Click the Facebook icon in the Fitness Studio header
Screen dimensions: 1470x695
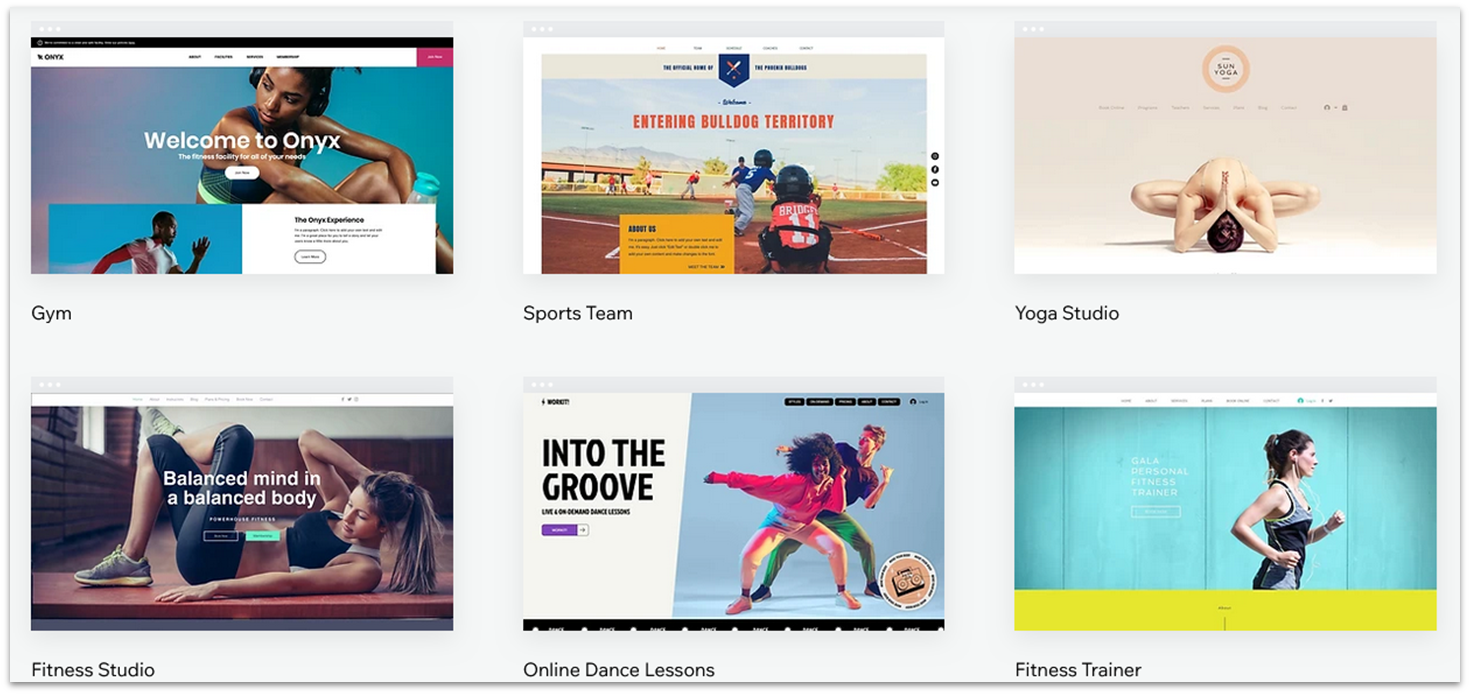[x=342, y=398]
